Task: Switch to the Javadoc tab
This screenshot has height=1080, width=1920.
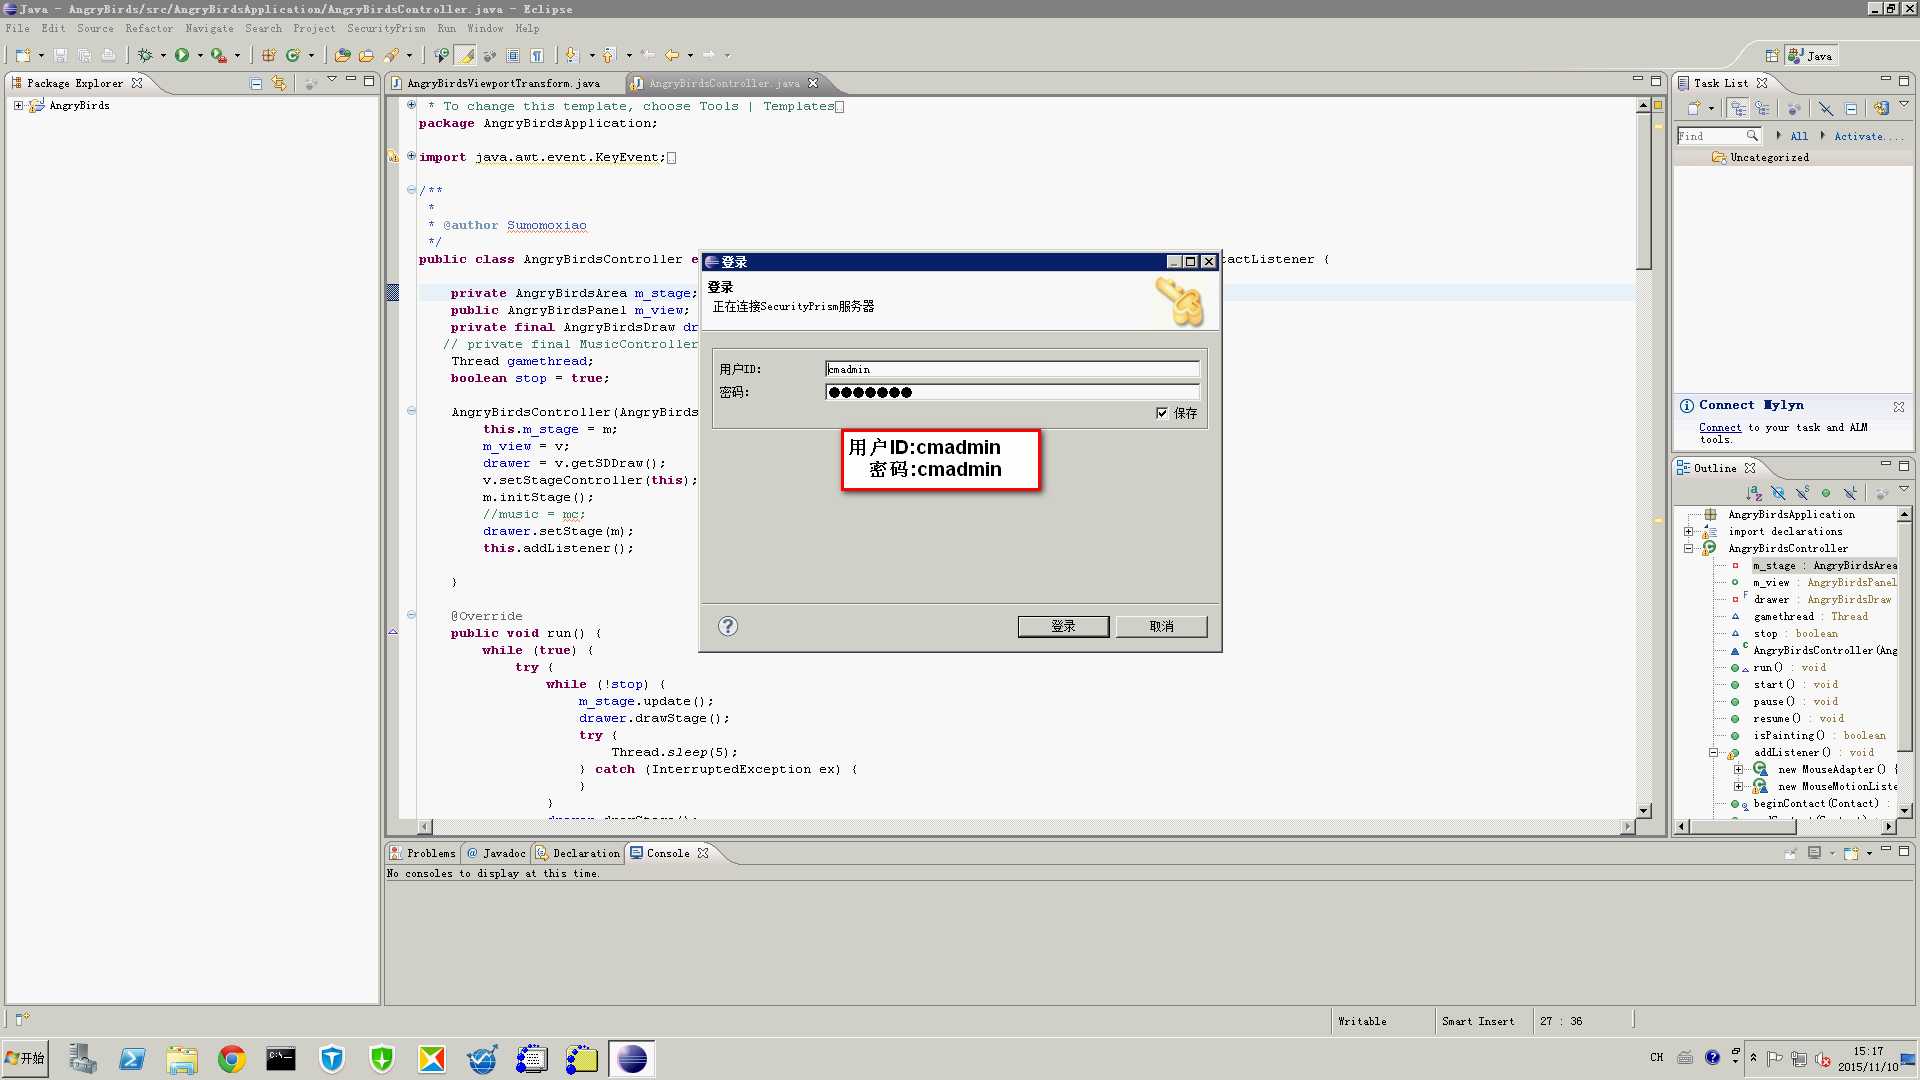Action: (x=496, y=853)
